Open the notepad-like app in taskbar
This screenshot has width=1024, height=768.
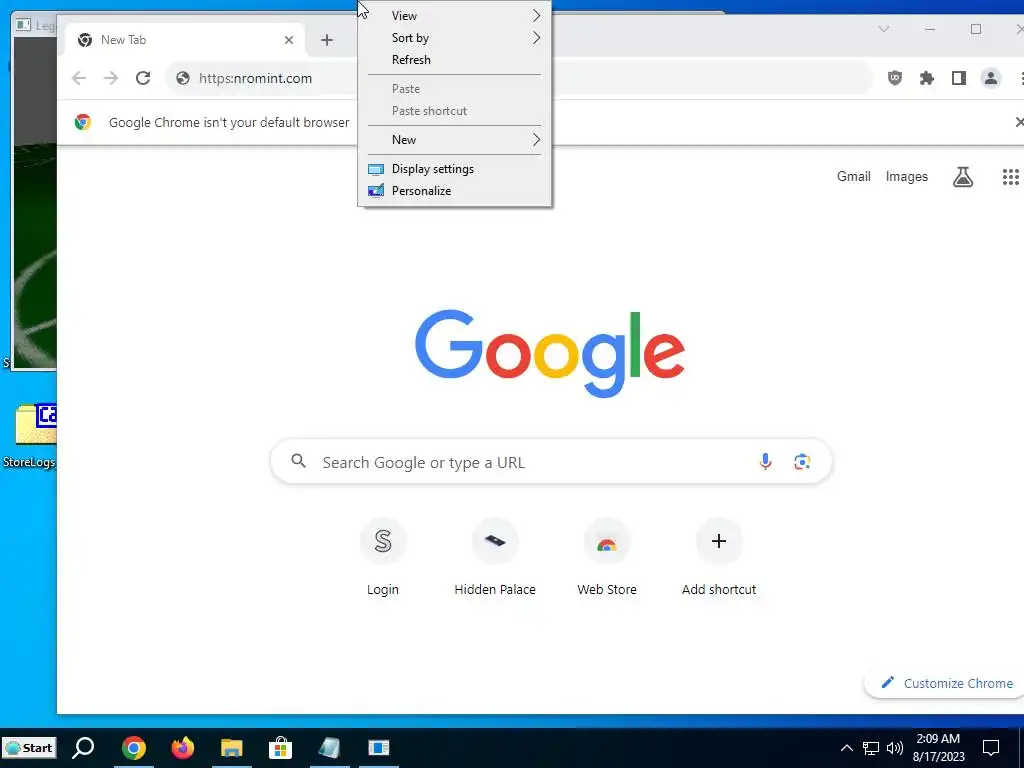330,748
